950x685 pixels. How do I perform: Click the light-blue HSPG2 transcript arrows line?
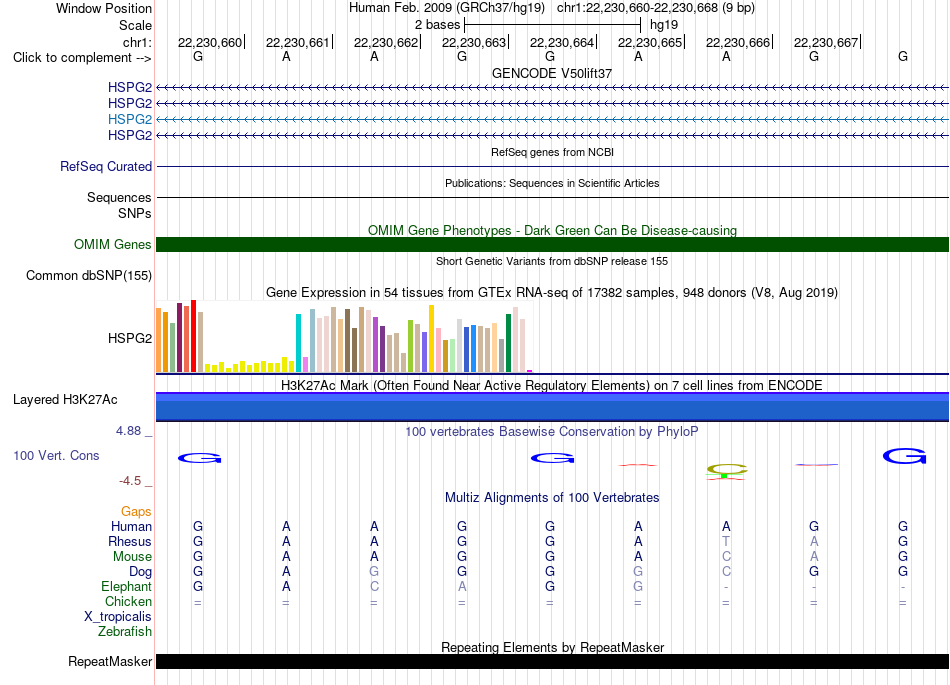click(x=552, y=119)
